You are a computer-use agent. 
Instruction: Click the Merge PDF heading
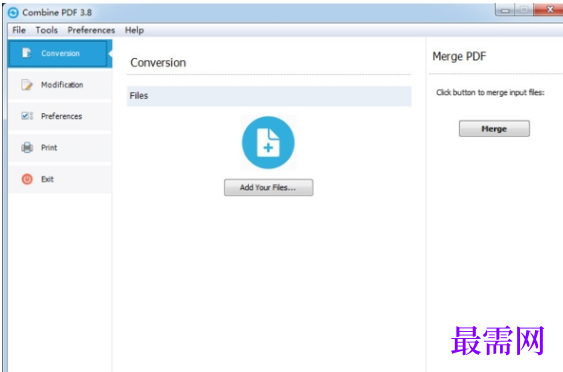tap(459, 56)
